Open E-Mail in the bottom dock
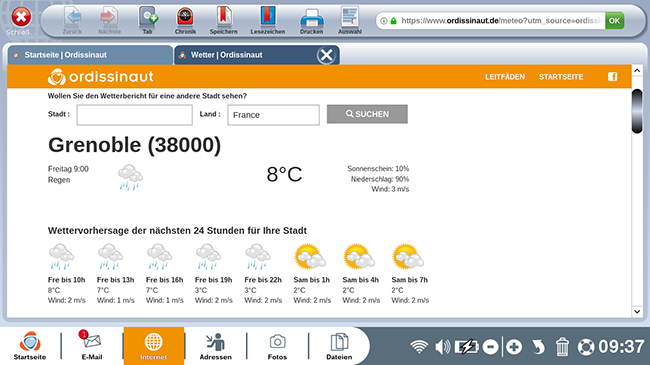 click(x=92, y=346)
